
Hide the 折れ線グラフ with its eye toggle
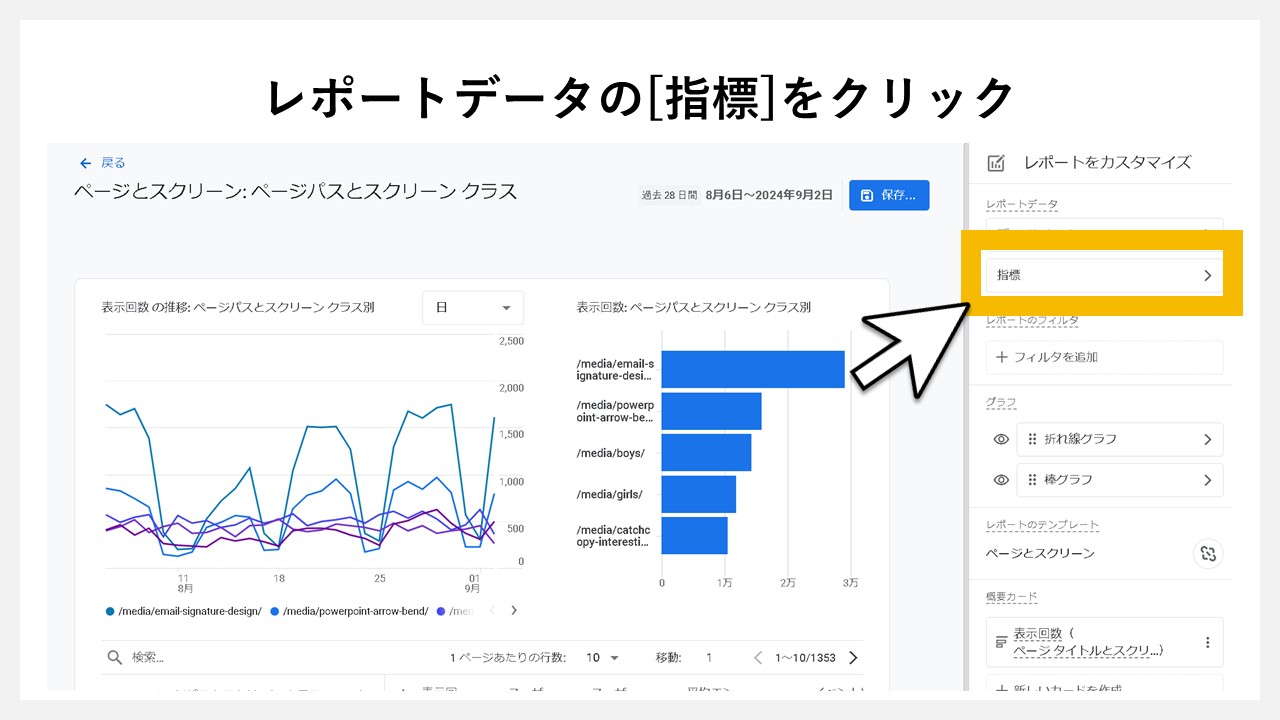(1000, 439)
